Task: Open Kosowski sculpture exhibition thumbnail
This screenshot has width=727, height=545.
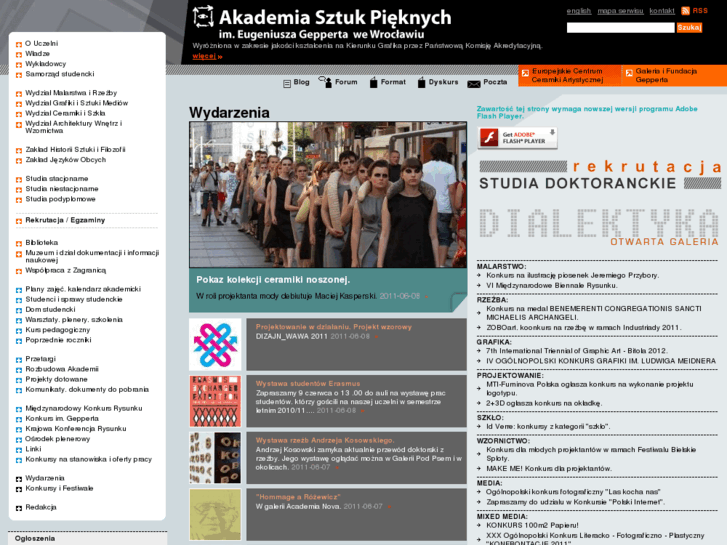Action: (215, 458)
